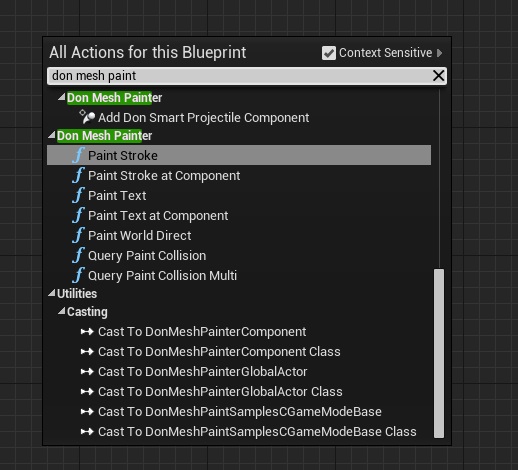Click cast arrow icon beside DonMeshPainterGlobalActor Class

coord(87,392)
